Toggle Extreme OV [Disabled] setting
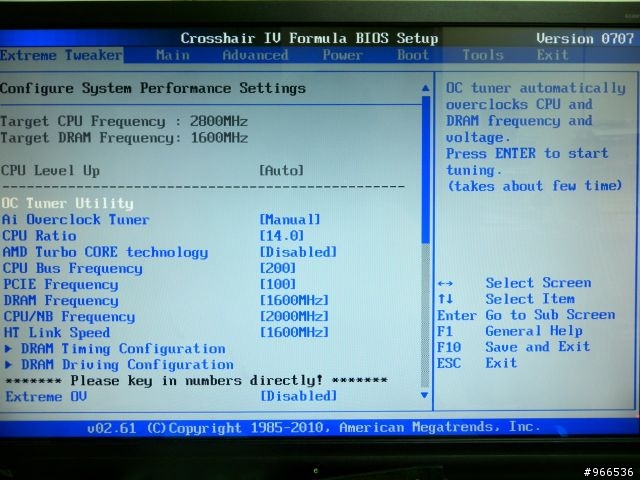 299,396
